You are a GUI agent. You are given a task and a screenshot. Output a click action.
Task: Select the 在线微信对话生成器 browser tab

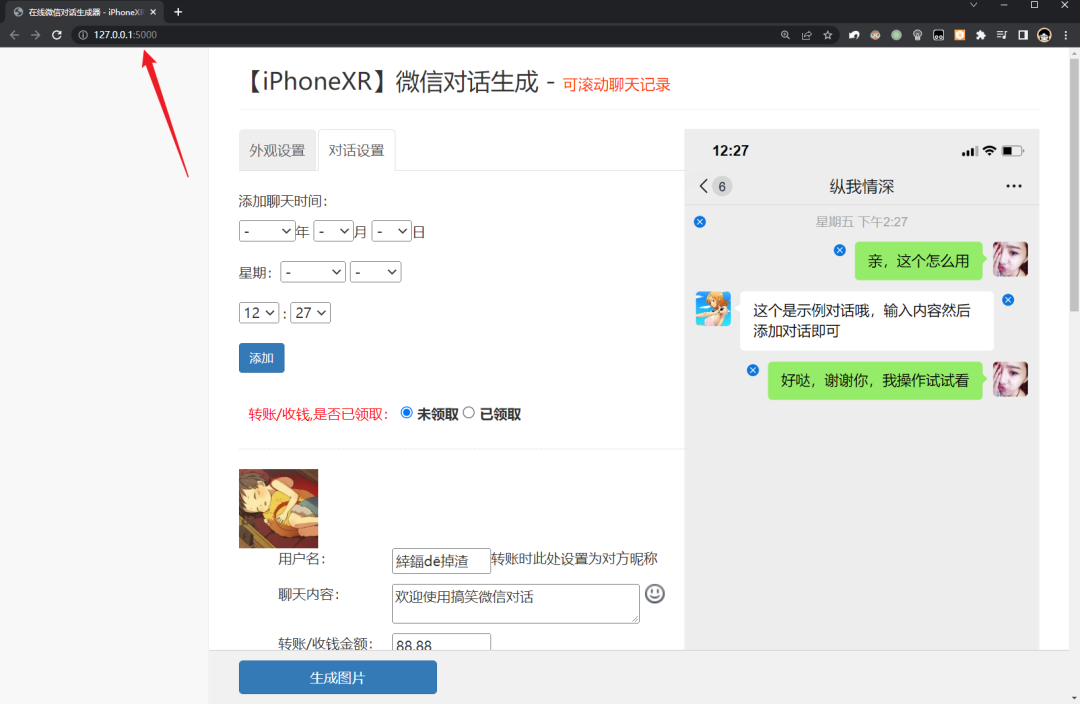tap(85, 12)
